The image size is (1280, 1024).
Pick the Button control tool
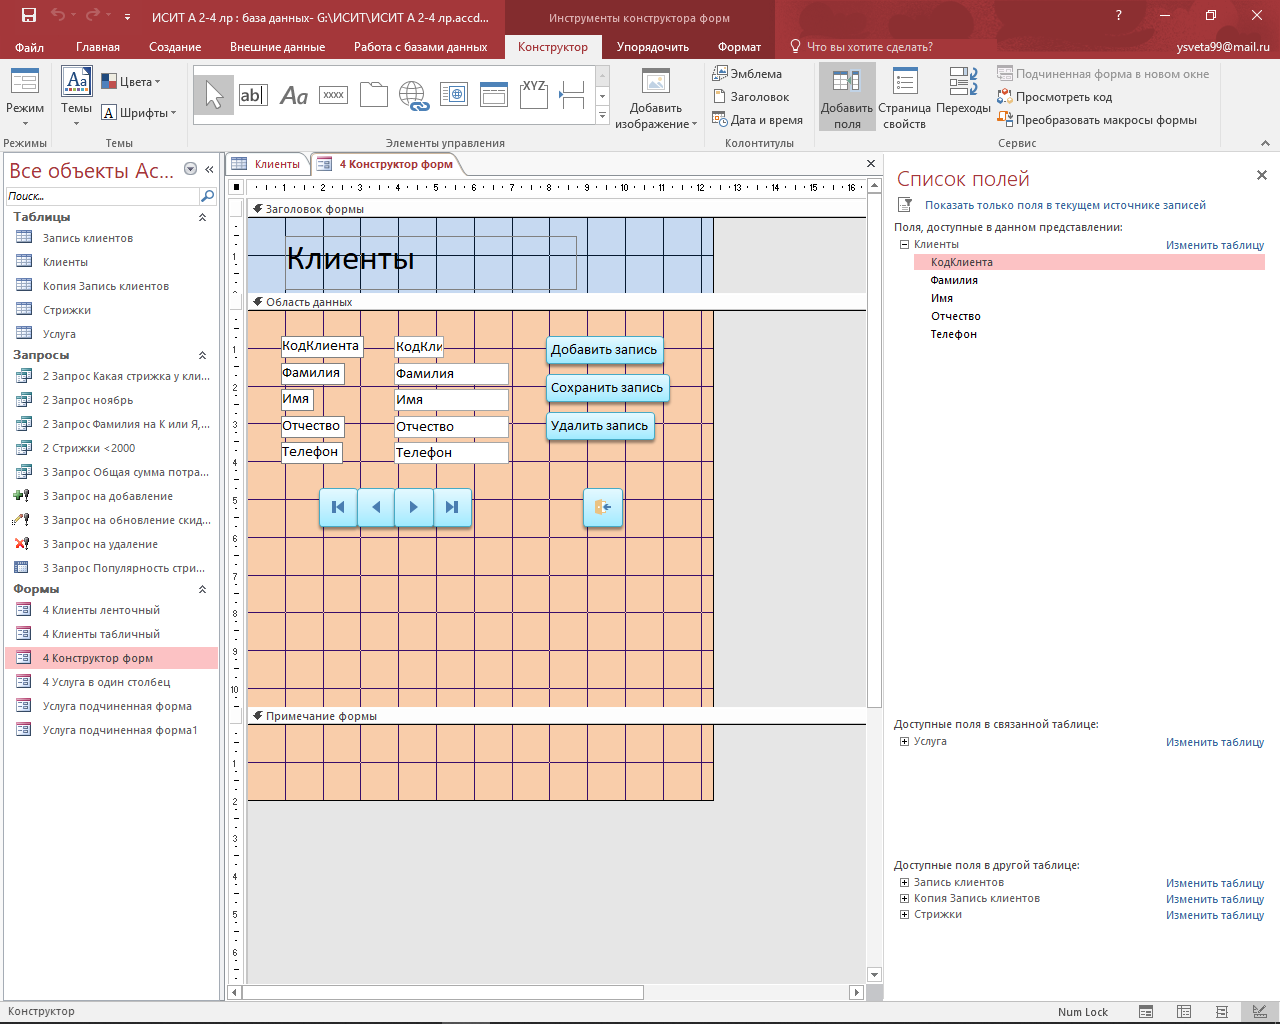[x=333, y=95]
